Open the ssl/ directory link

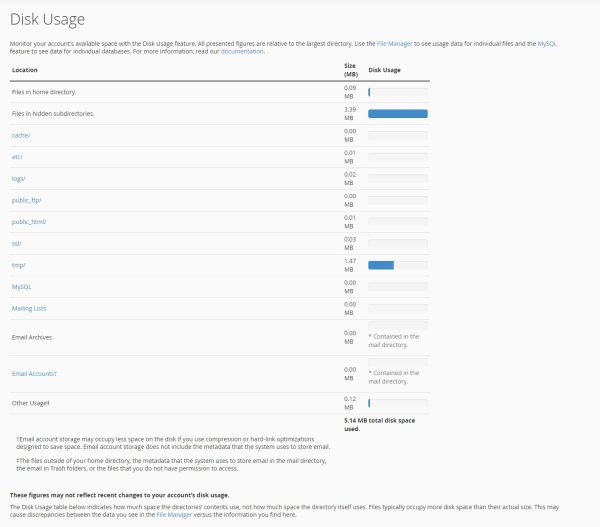(x=16, y=243)
